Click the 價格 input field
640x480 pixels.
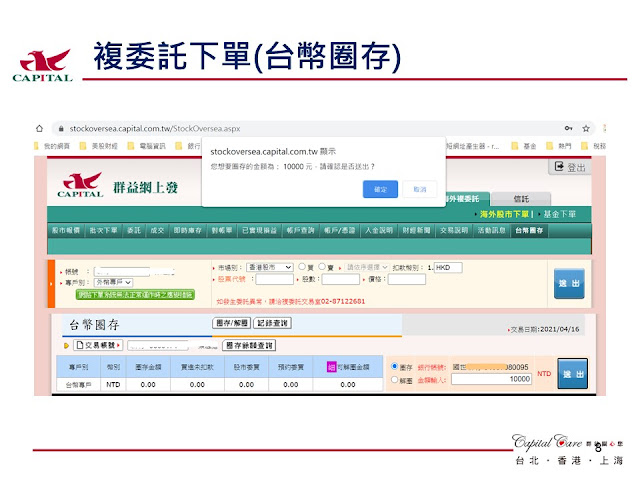click(x=407, y=280)
